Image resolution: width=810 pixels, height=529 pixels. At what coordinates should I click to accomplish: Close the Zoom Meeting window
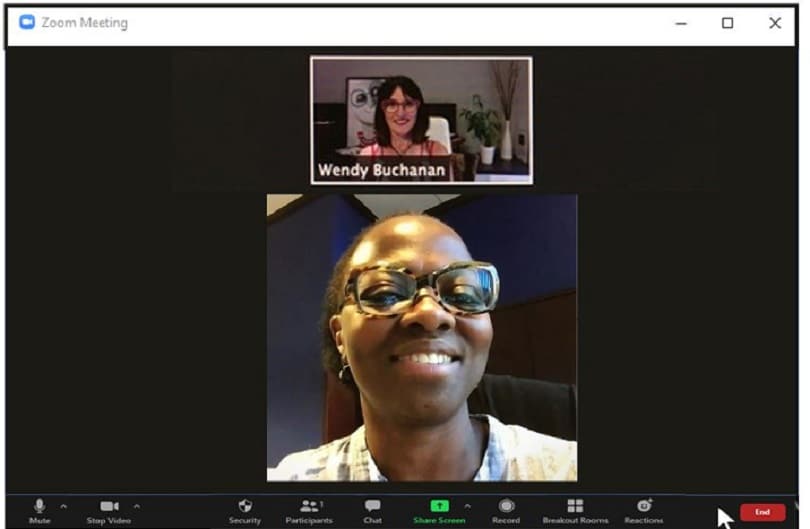775,23
